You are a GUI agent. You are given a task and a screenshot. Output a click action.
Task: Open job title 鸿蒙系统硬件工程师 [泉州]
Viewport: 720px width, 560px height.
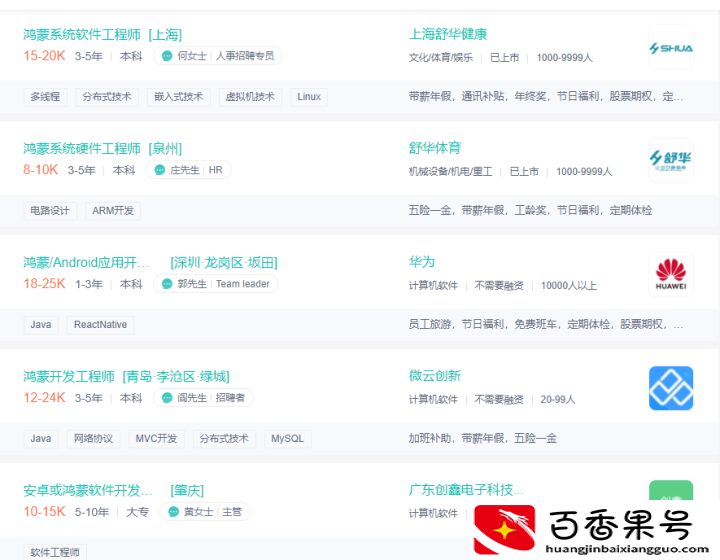[x=102, y=148]
